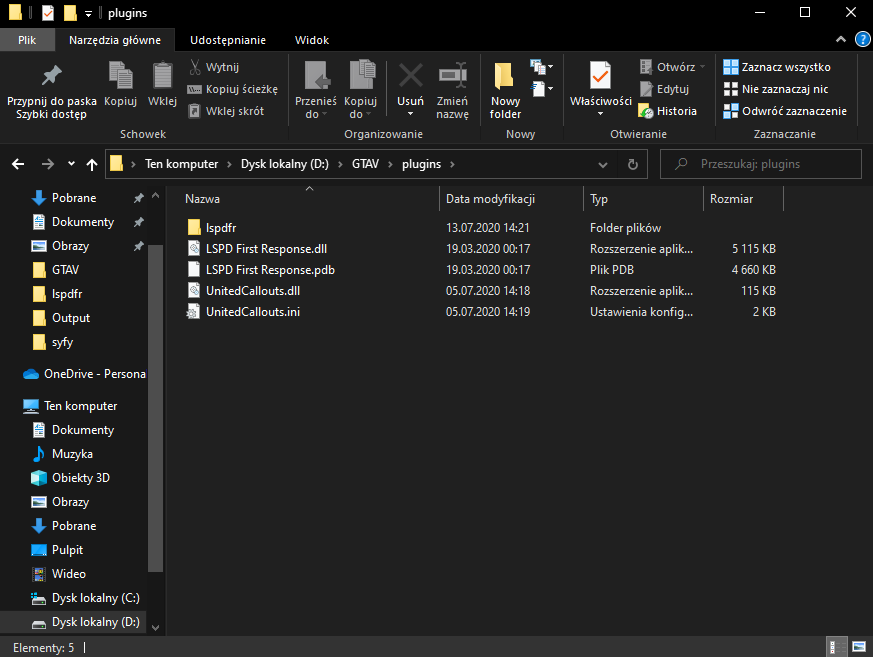Create a new folder with Nowy folder
This screenshot has height=657, width=873.
(505, 78)
